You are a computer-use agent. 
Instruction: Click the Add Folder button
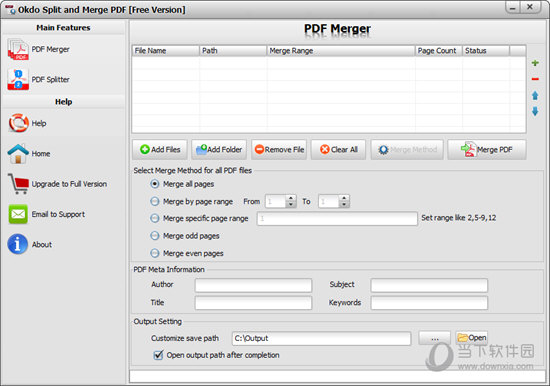pyautogui.click(x=219, y=149)
